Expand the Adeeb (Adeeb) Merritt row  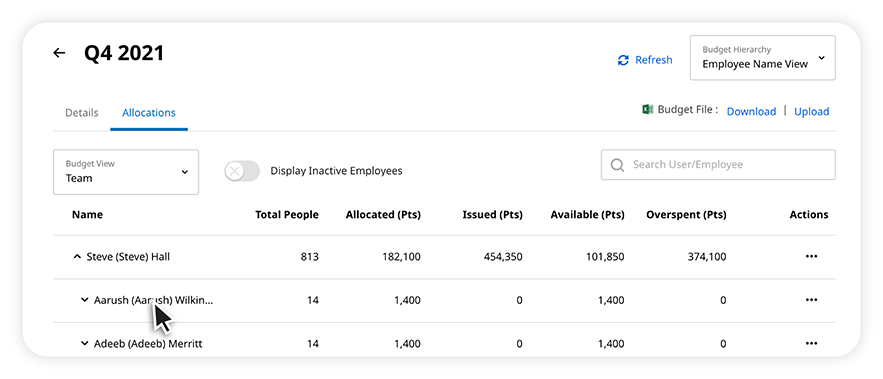(84, 344)
